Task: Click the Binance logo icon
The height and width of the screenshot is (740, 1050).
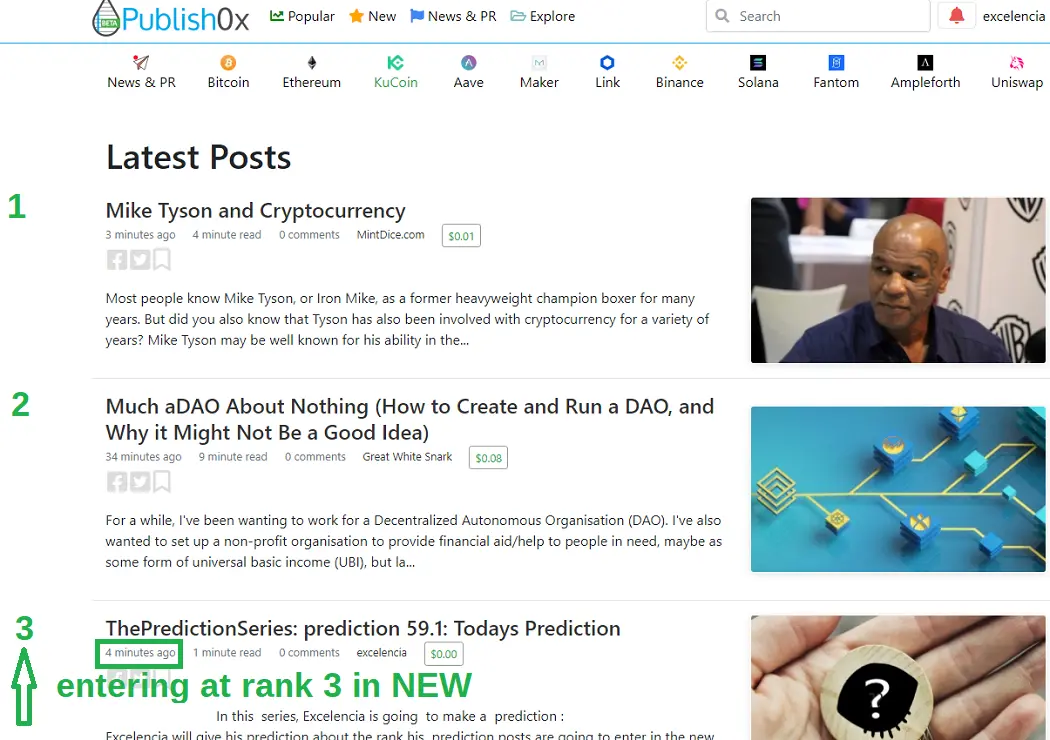Action: tap(680, 62)
